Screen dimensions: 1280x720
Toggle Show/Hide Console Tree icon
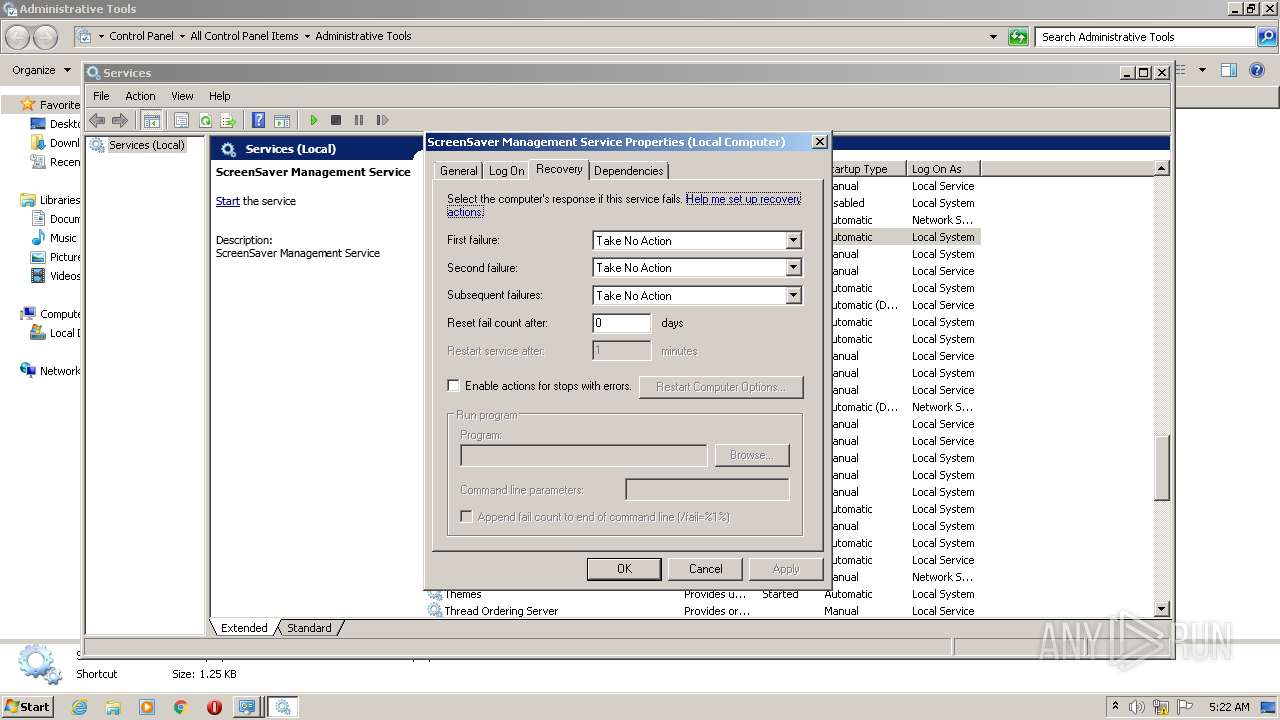(x=151, y=120)
